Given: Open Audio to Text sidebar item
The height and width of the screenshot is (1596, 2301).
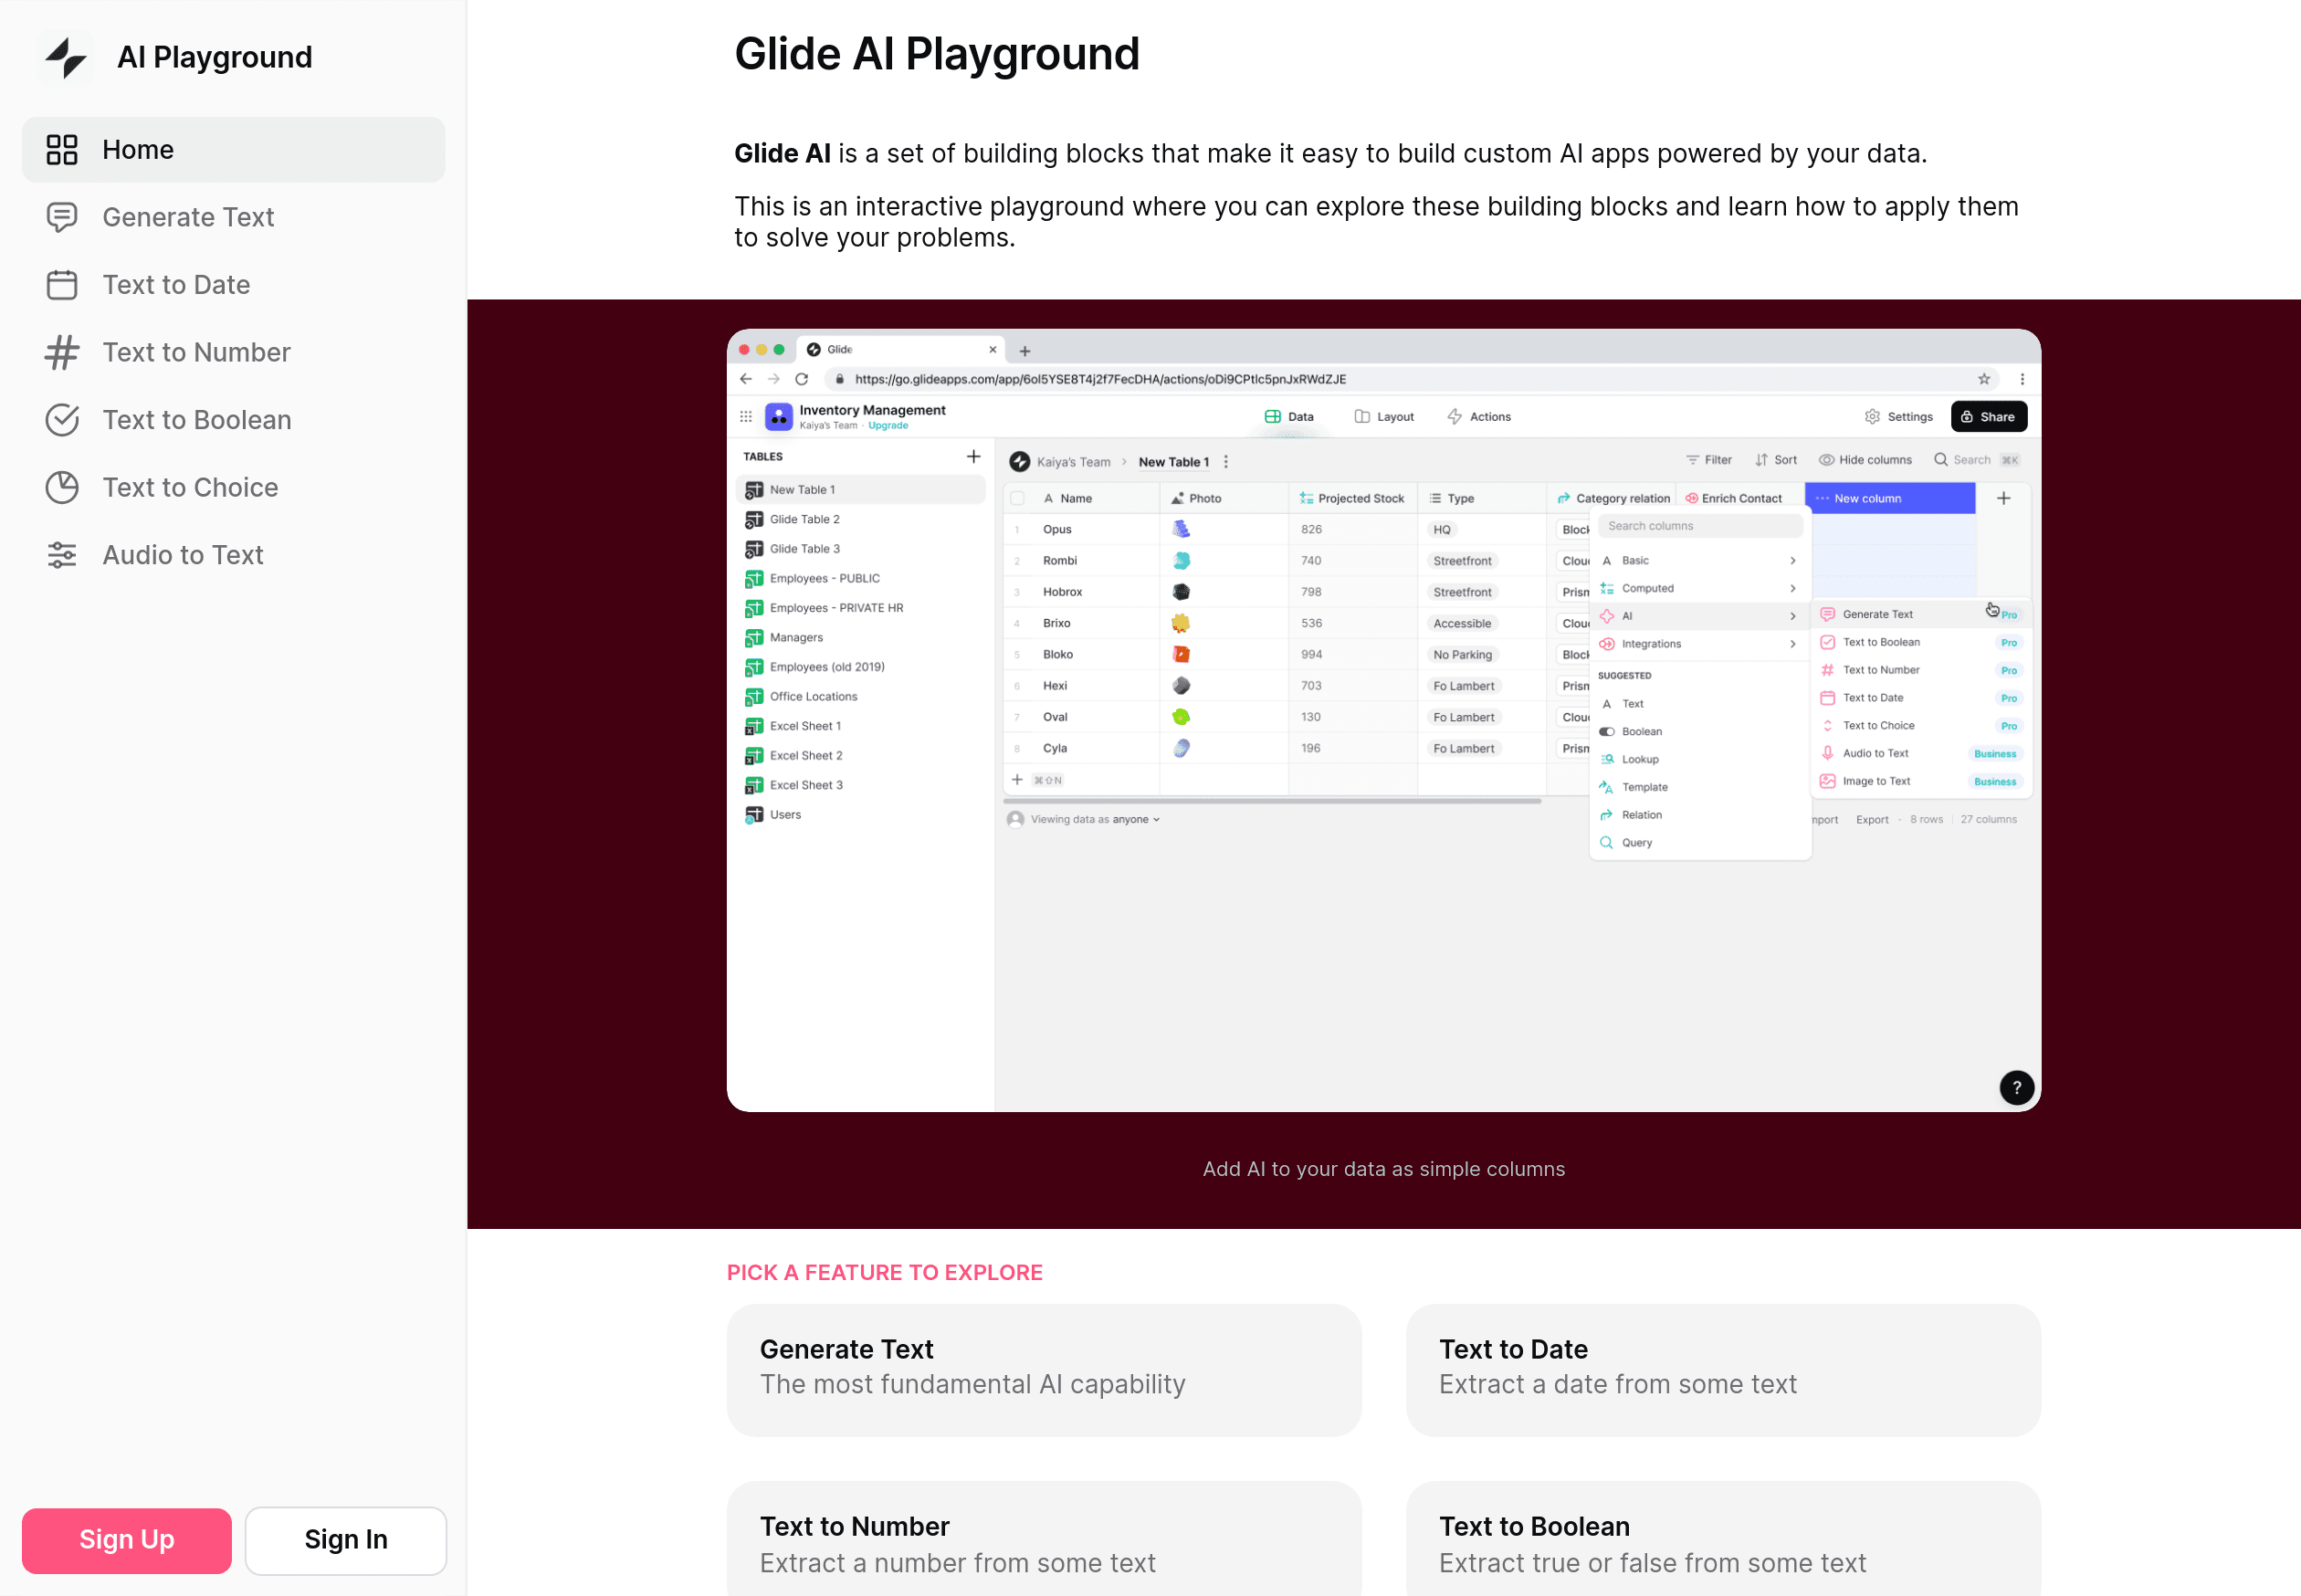Looking at the screenshot, I should (233, 555).
